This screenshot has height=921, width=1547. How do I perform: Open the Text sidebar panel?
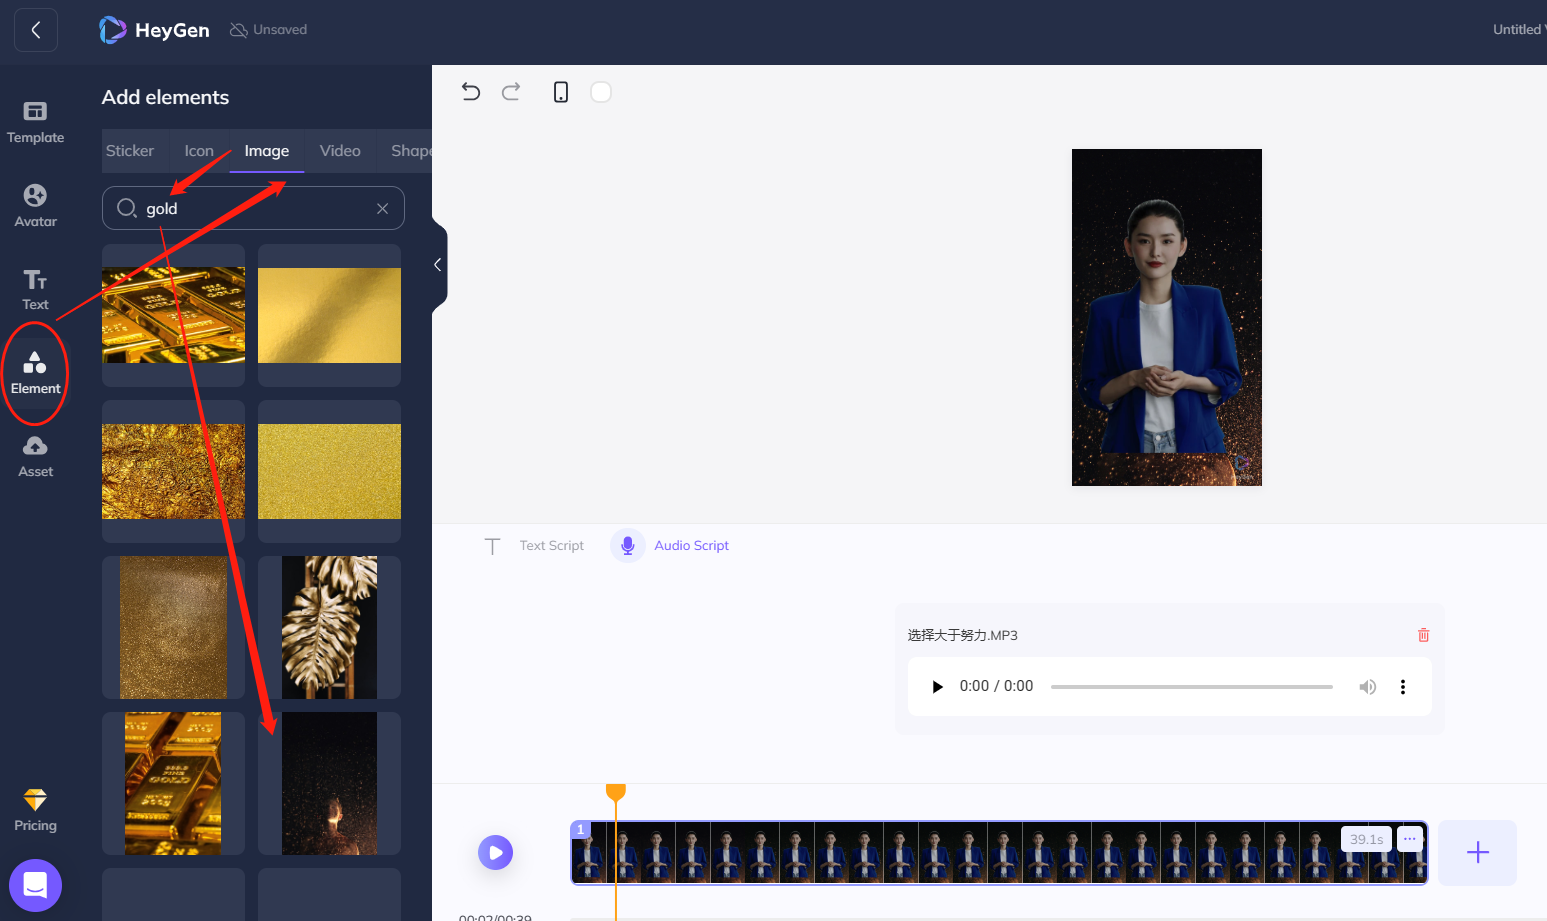coord(35,290)
